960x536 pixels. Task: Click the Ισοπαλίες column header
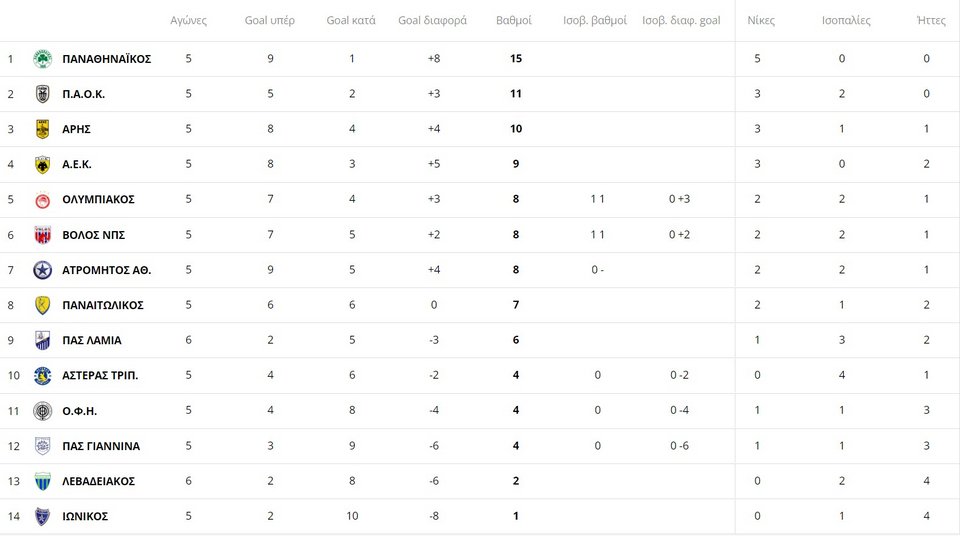[846, 20]
